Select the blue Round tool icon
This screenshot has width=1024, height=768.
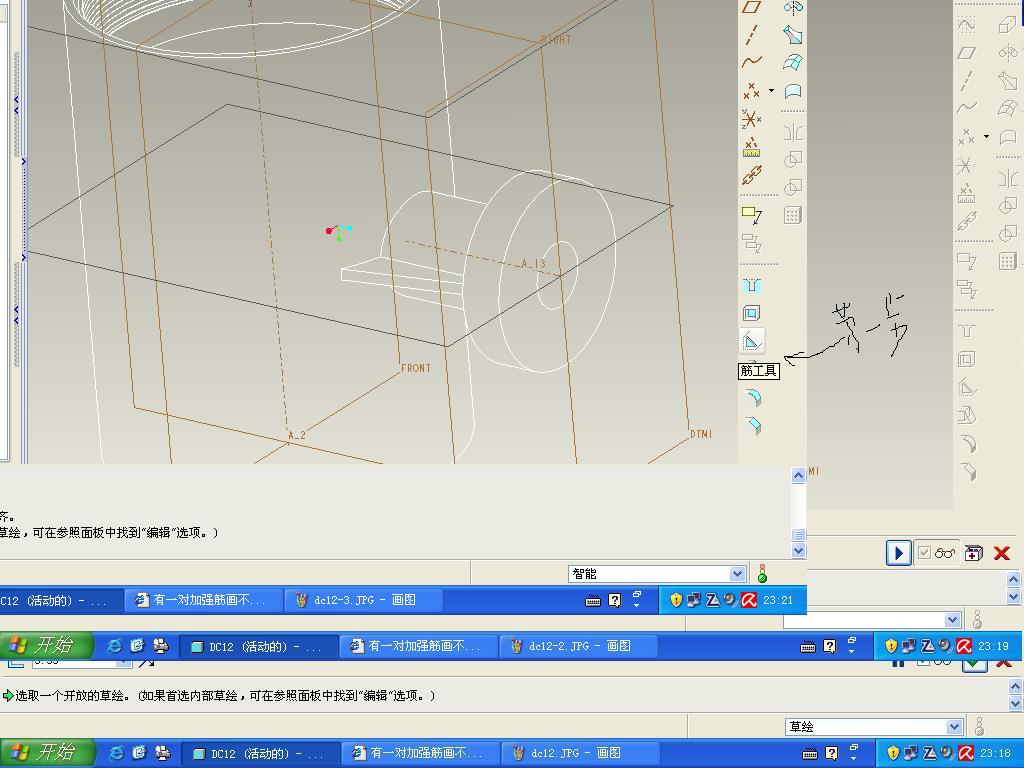[753, 398]
